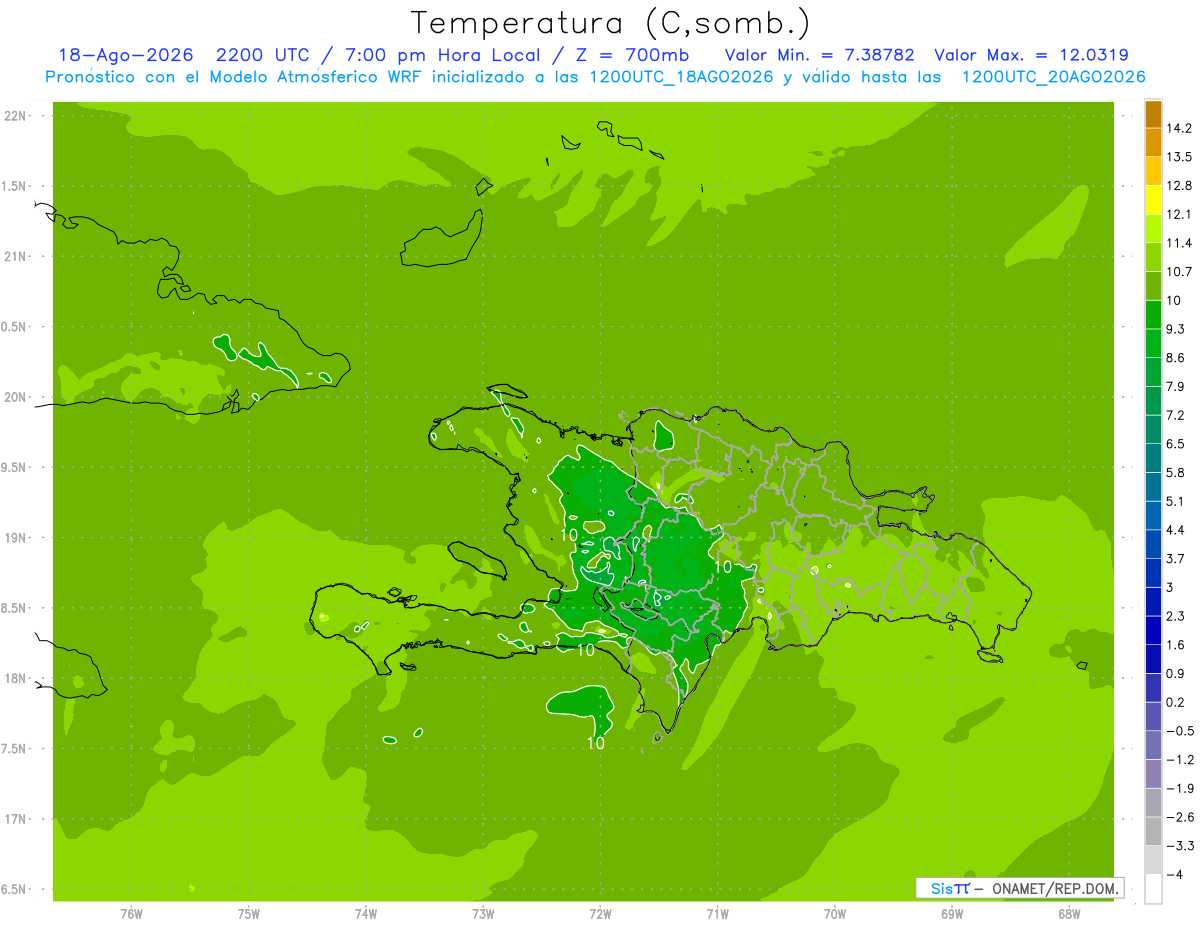Viewport: 1200px width, 927px height.
Task: Click the "14.2" colorbar value
Action: click(1180, 128)
